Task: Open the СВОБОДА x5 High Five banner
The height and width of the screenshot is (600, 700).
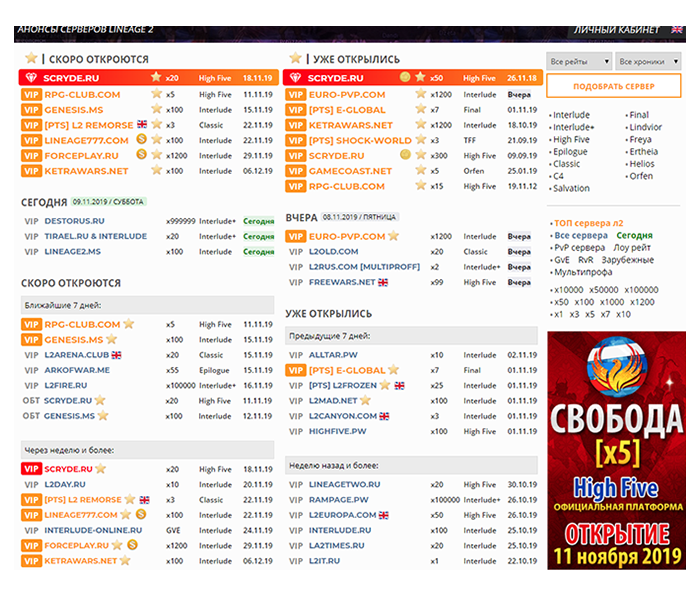Action: (x=617, y=450)
